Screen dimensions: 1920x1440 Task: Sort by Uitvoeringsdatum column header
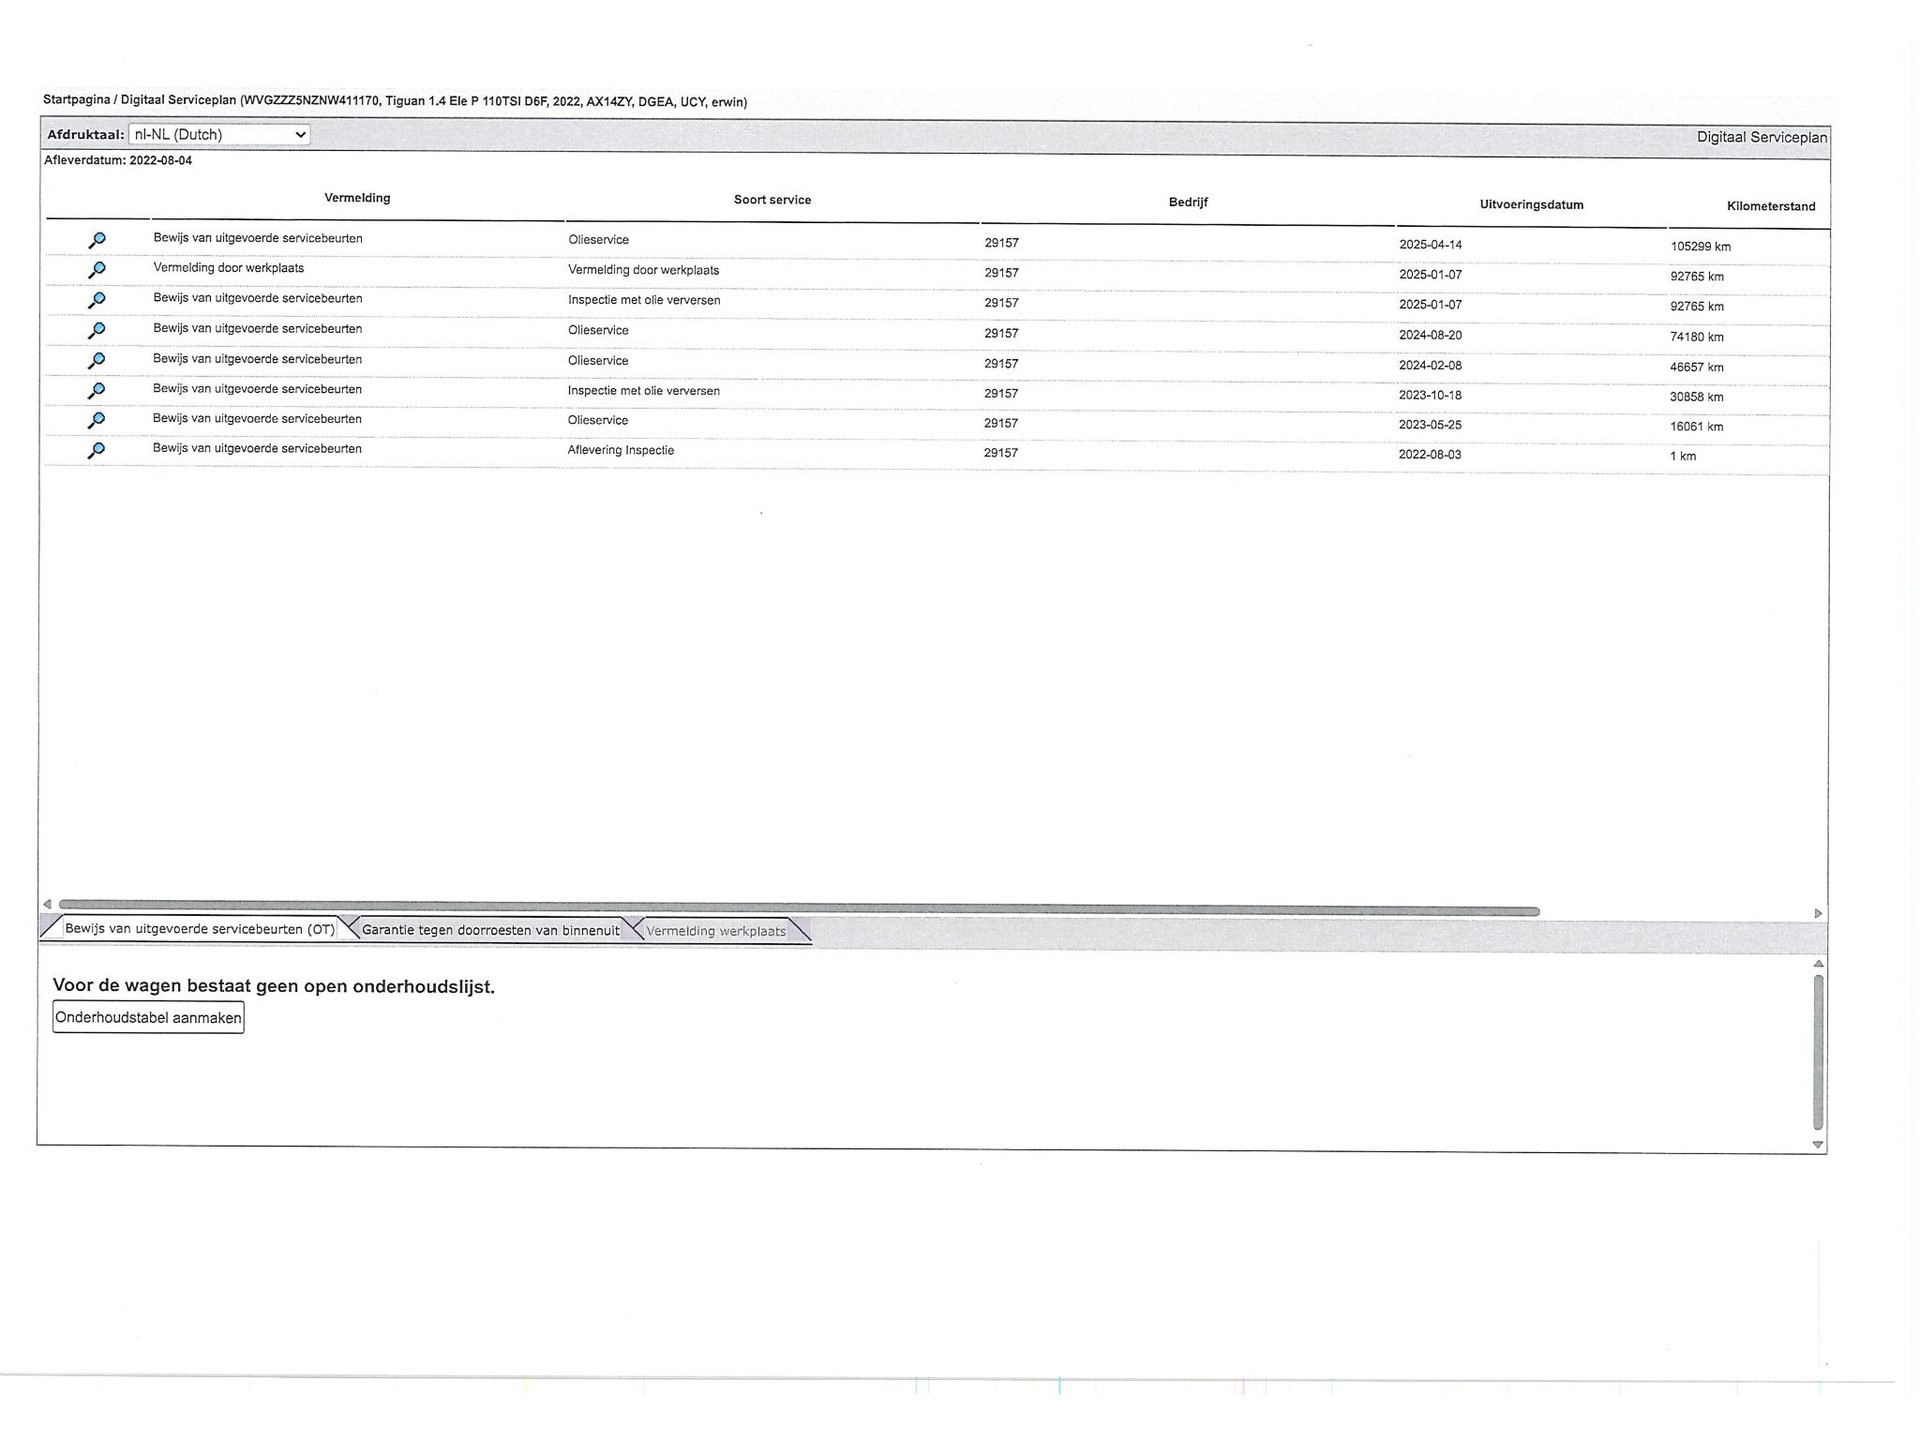click(1531, 205)
